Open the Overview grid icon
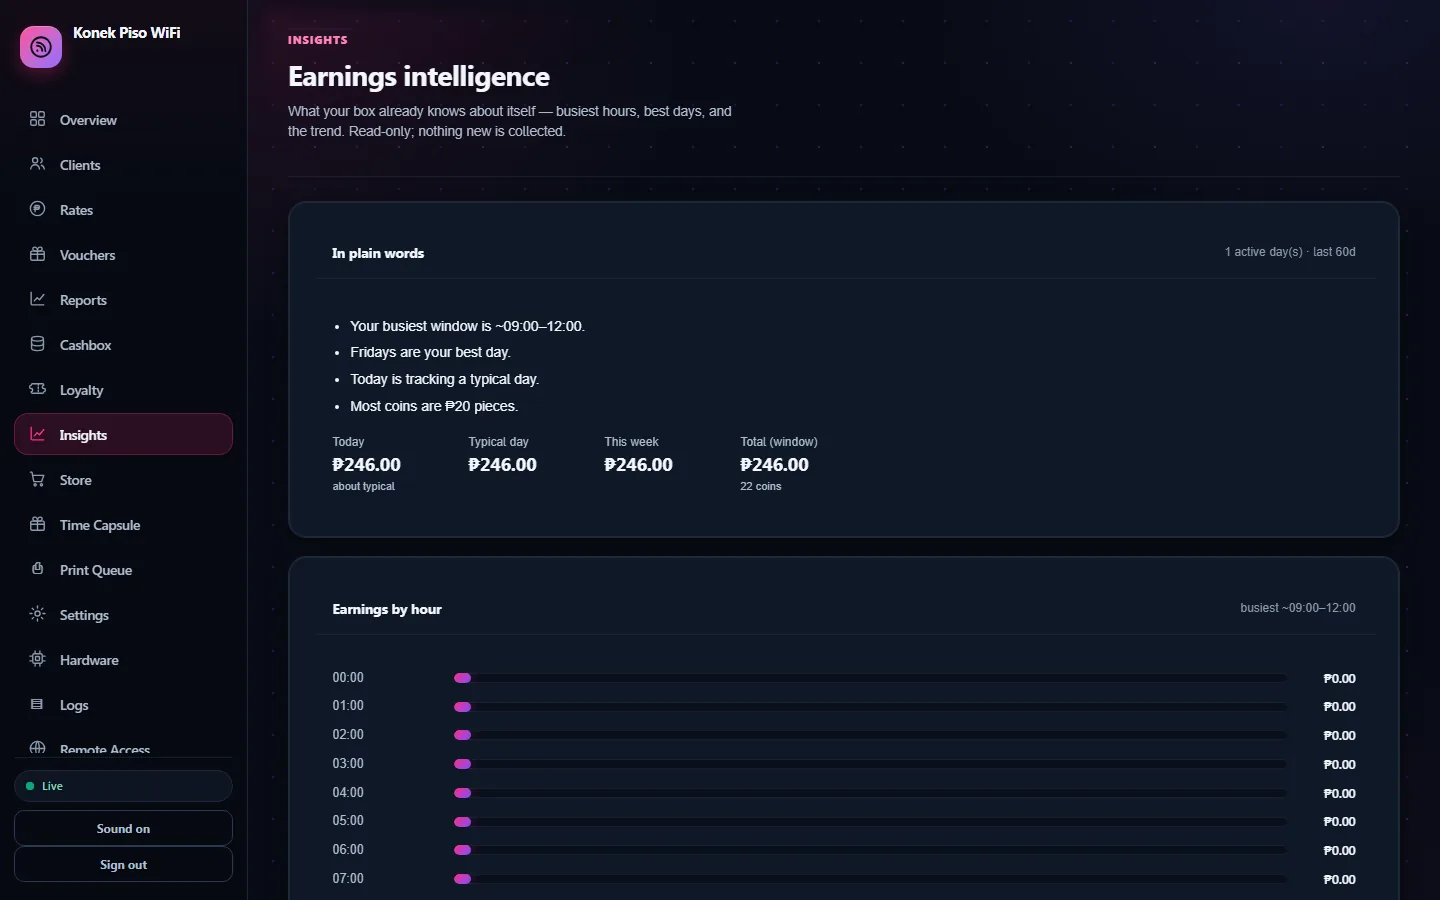This screenshot has height=900, width=1440. (x=38, y=119)
